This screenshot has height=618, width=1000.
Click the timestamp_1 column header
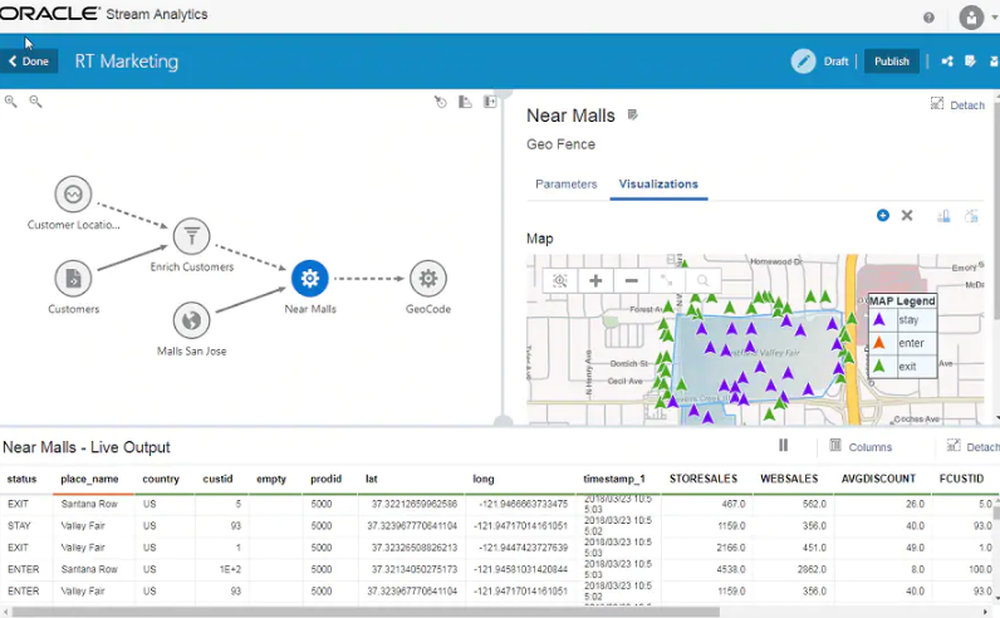614,479
